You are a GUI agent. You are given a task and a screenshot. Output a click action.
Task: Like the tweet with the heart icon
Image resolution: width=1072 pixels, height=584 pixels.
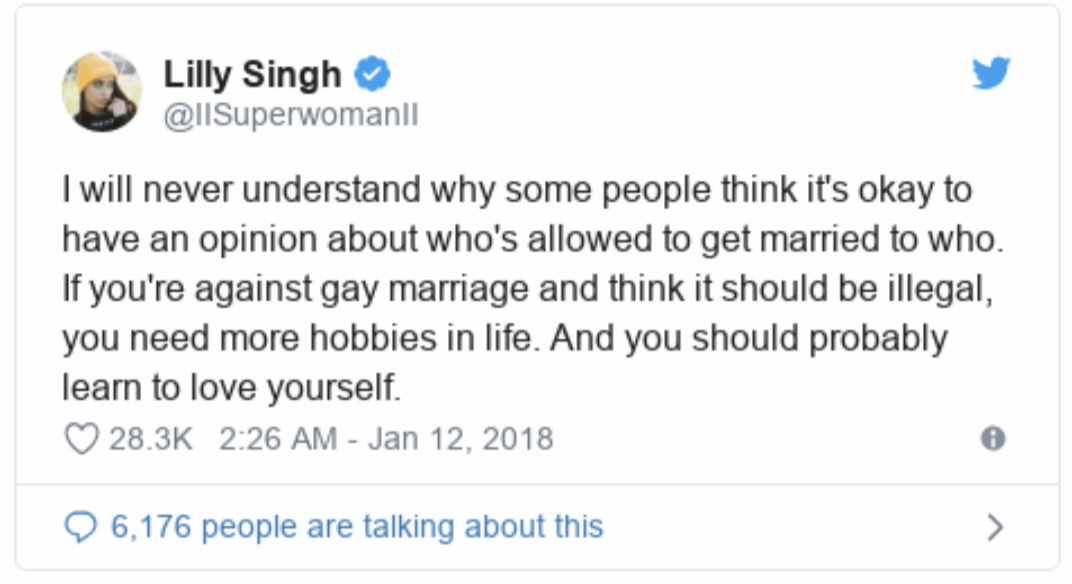(82, 438)
